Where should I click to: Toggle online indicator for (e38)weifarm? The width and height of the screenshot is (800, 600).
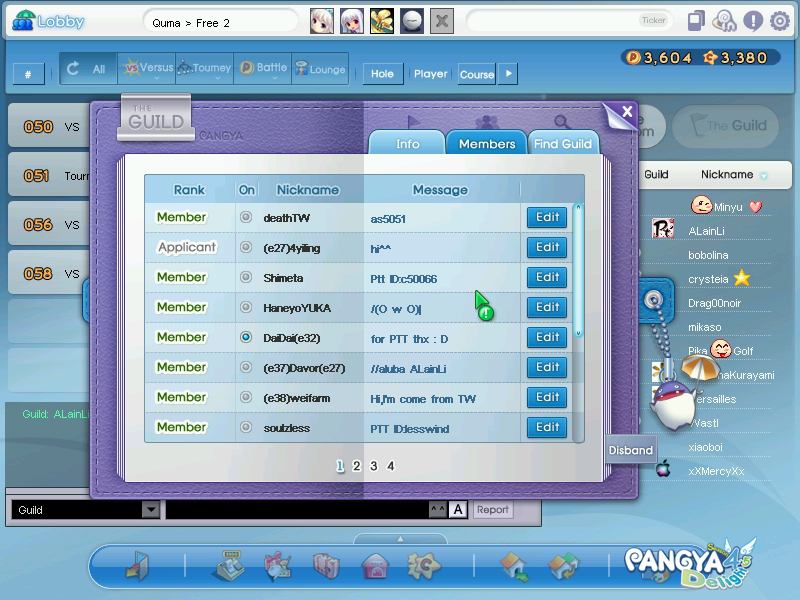[x=246, y=397]
